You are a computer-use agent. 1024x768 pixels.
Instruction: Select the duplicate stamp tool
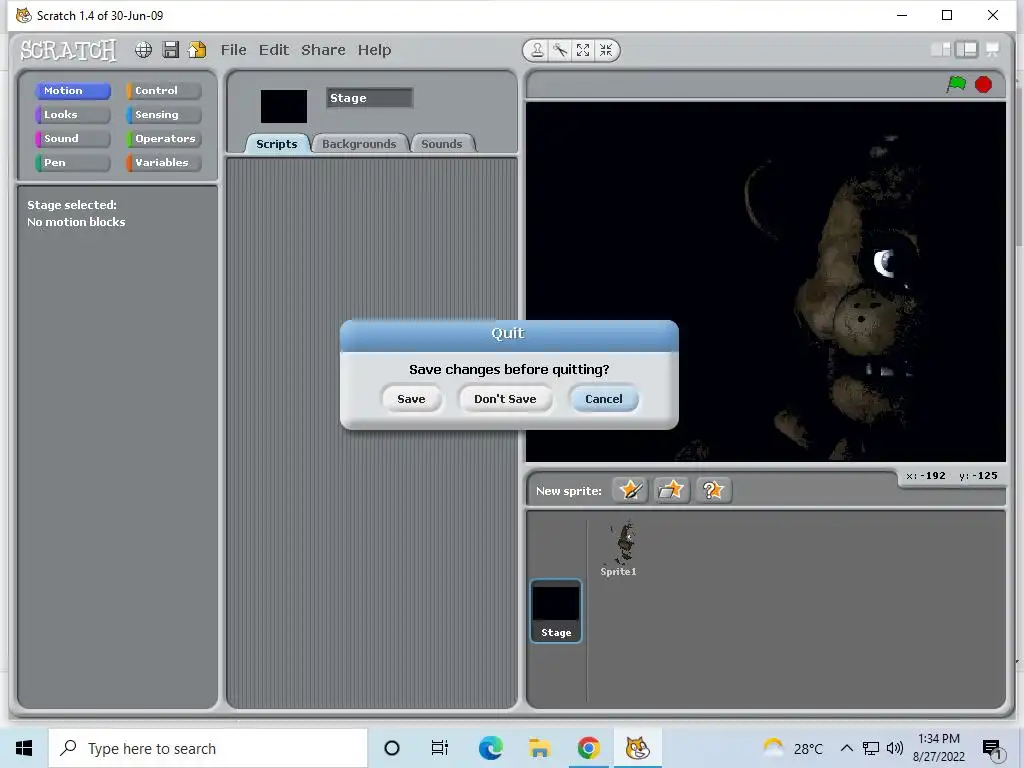coord(537,50)
